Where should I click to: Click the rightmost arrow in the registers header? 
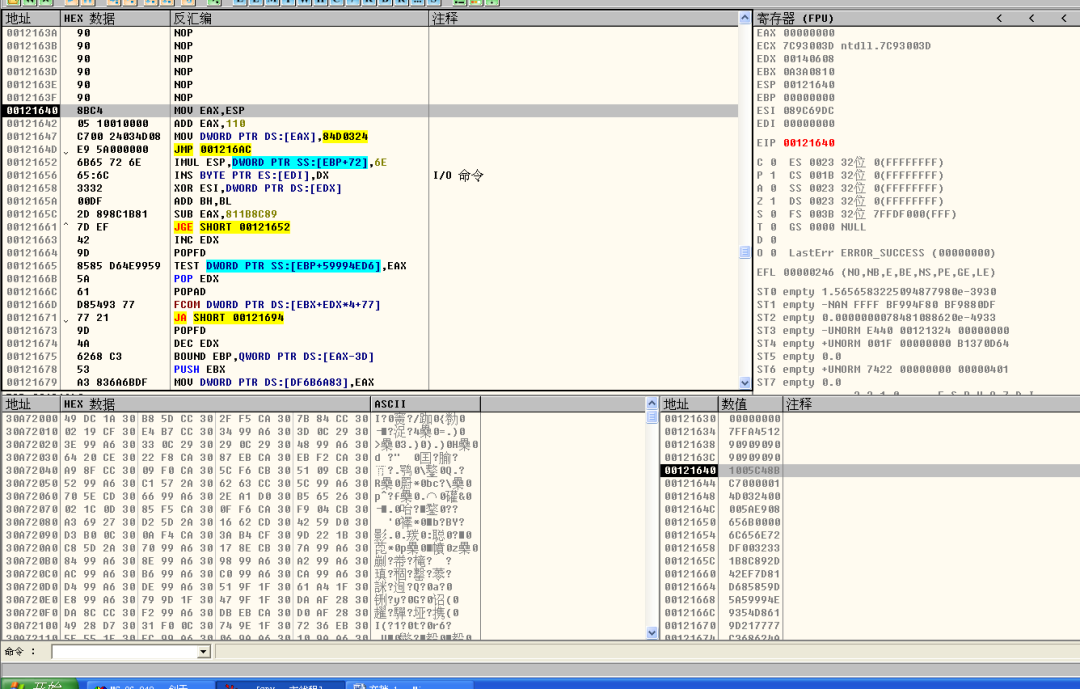1064,19
